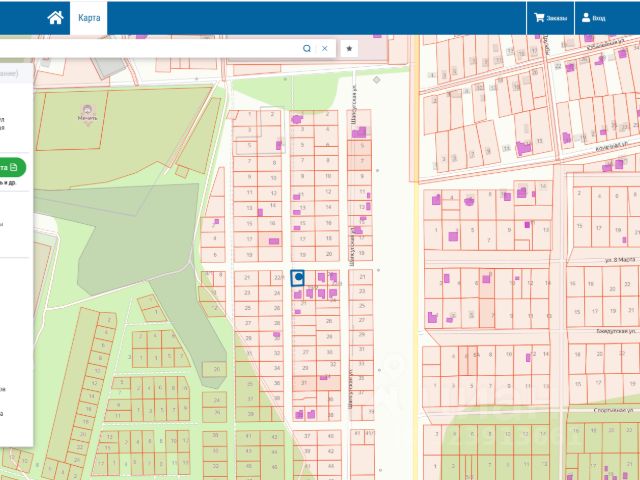Open the Карта tab
This screenshot has width=640, height=480.
tap(89, 18)
